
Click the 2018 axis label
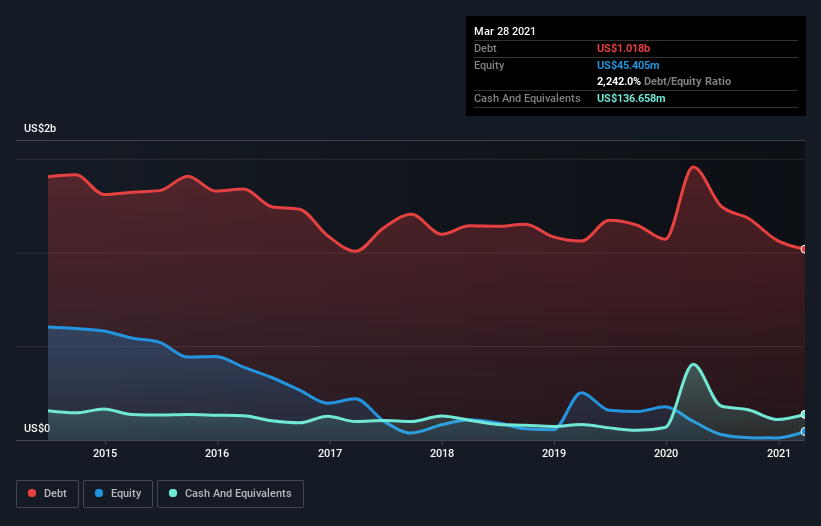tap(442, 453)
